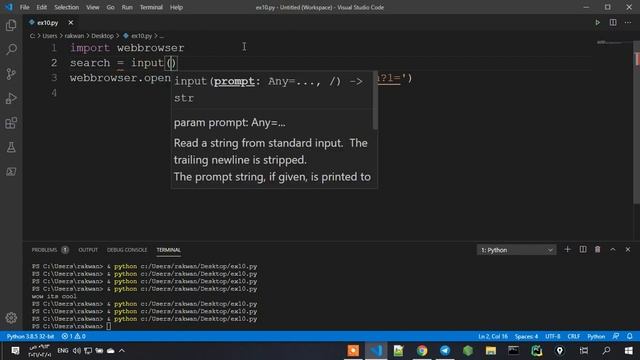Click 'wow its cool' terminal output line
640x360 pixels.
pos(54,296)
